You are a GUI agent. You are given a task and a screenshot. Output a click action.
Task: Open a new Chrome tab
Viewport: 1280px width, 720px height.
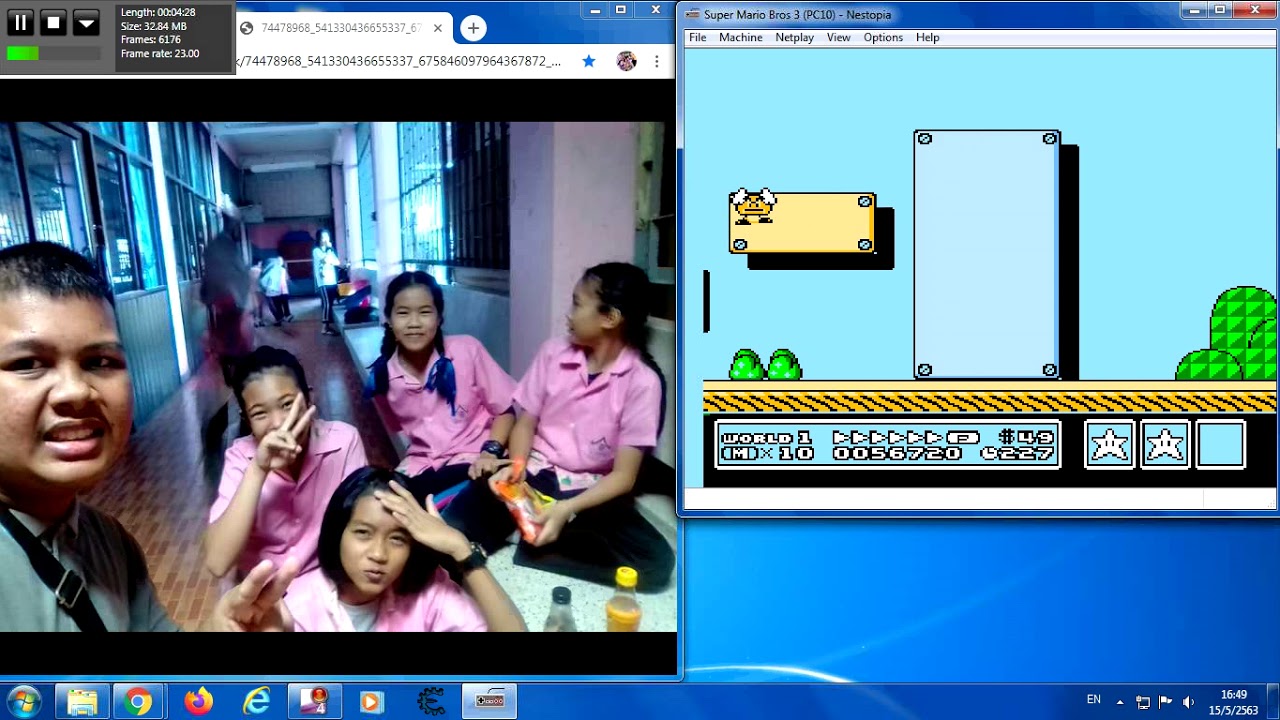pos(473,28)
